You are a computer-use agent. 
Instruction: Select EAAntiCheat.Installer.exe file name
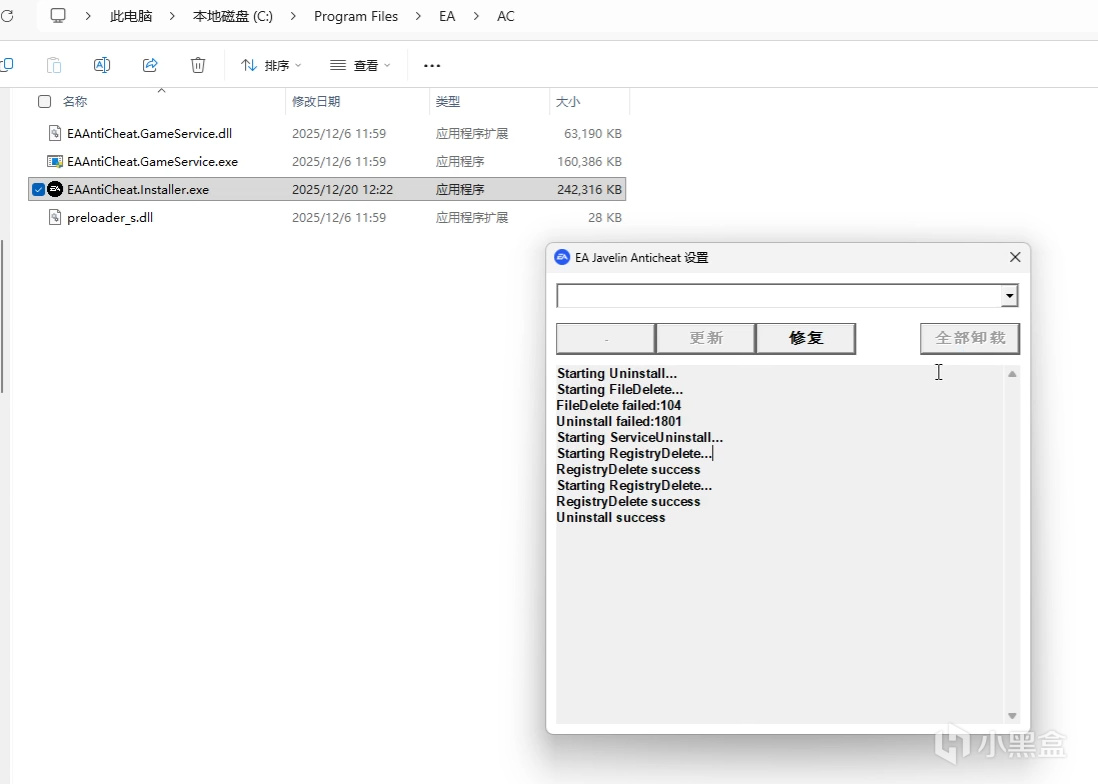pos(138,189)
